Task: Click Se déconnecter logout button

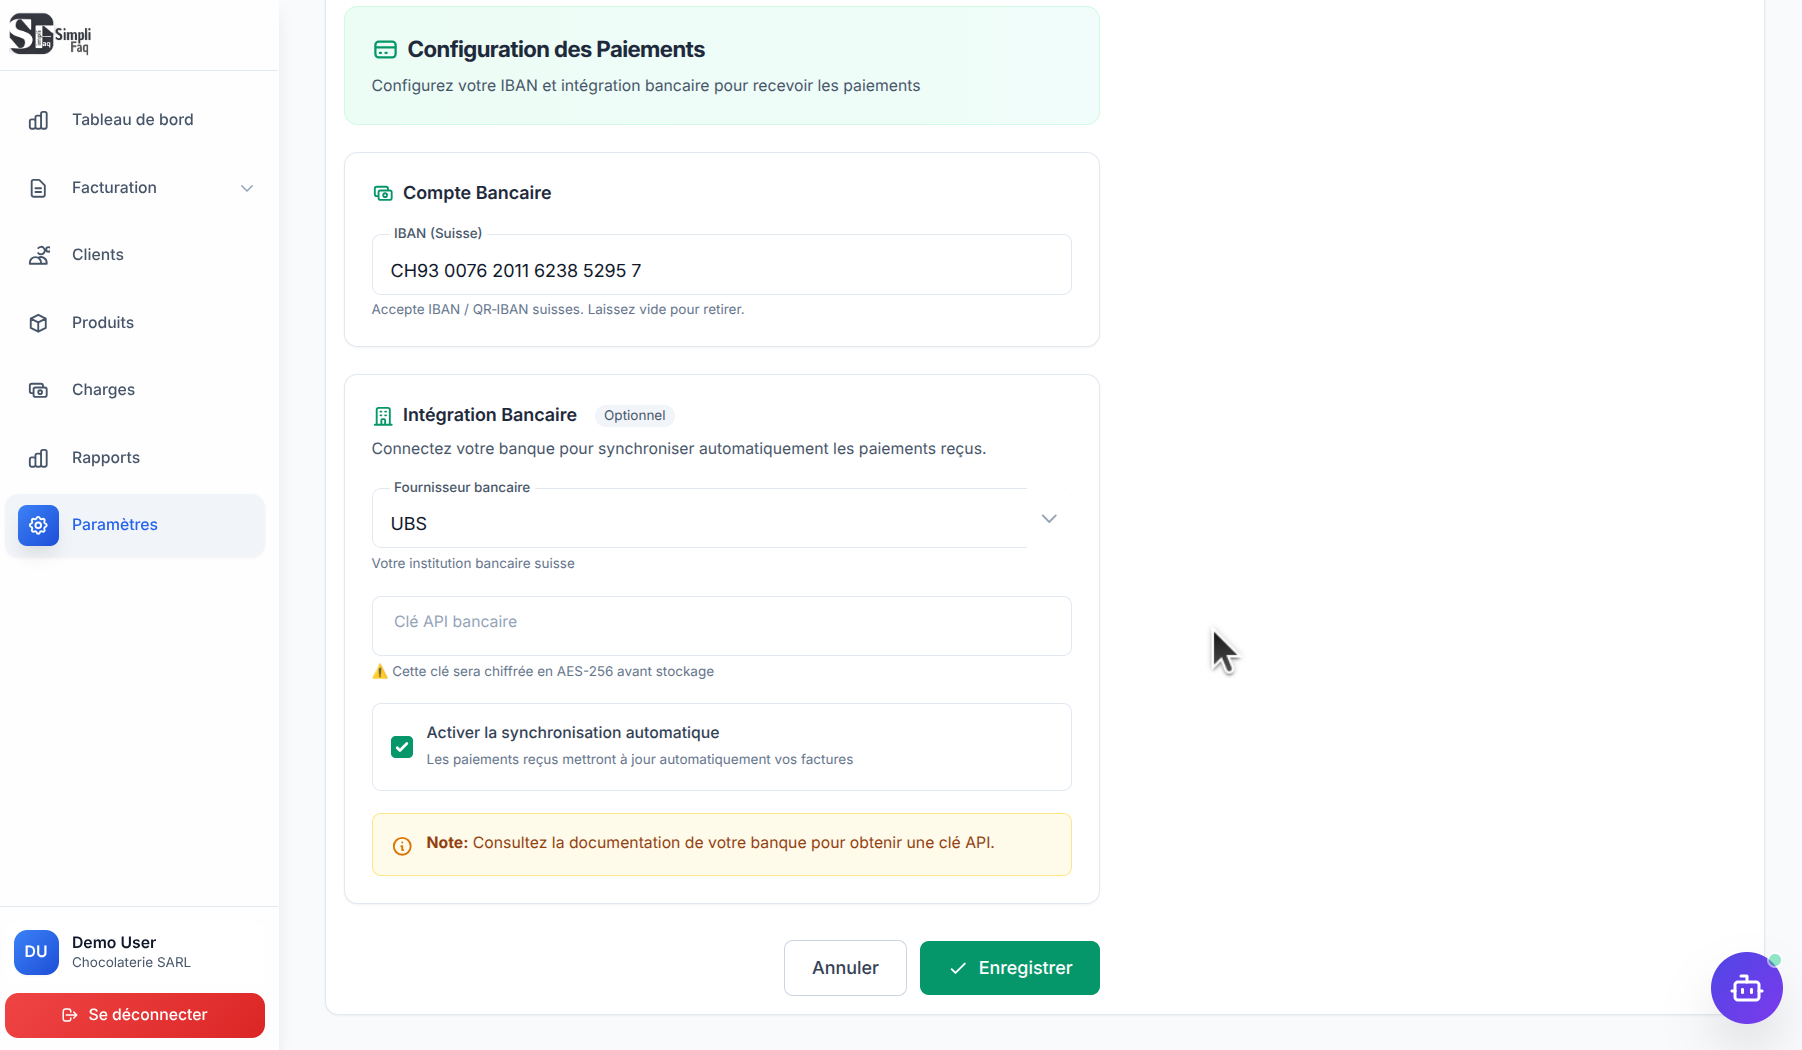Action: click(x=135, y=1015)
